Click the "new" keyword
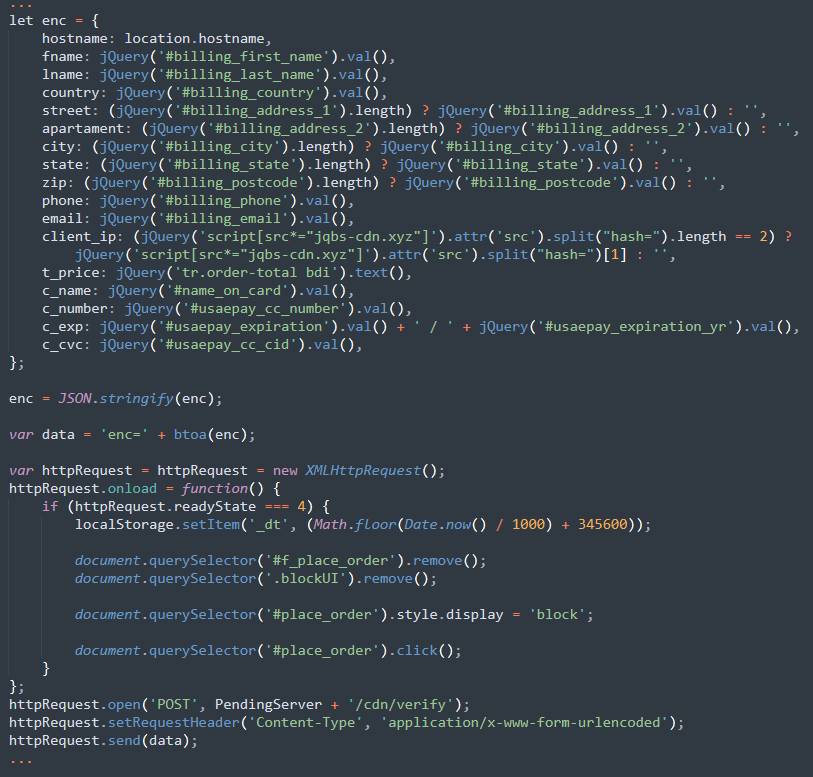The width and height of the screenshot is (813, 777). 285,471
